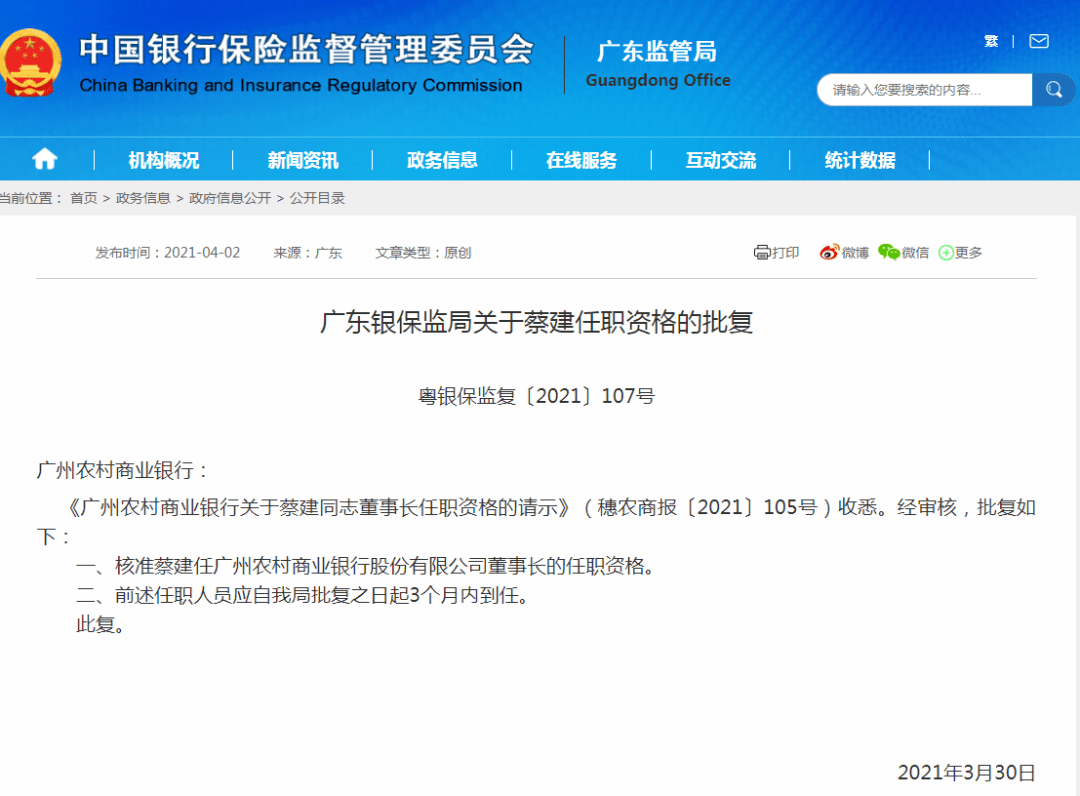Viewport: 1080px width, 796px height.
Task: Click 微博 share label
Action: [x=855, y=253]
